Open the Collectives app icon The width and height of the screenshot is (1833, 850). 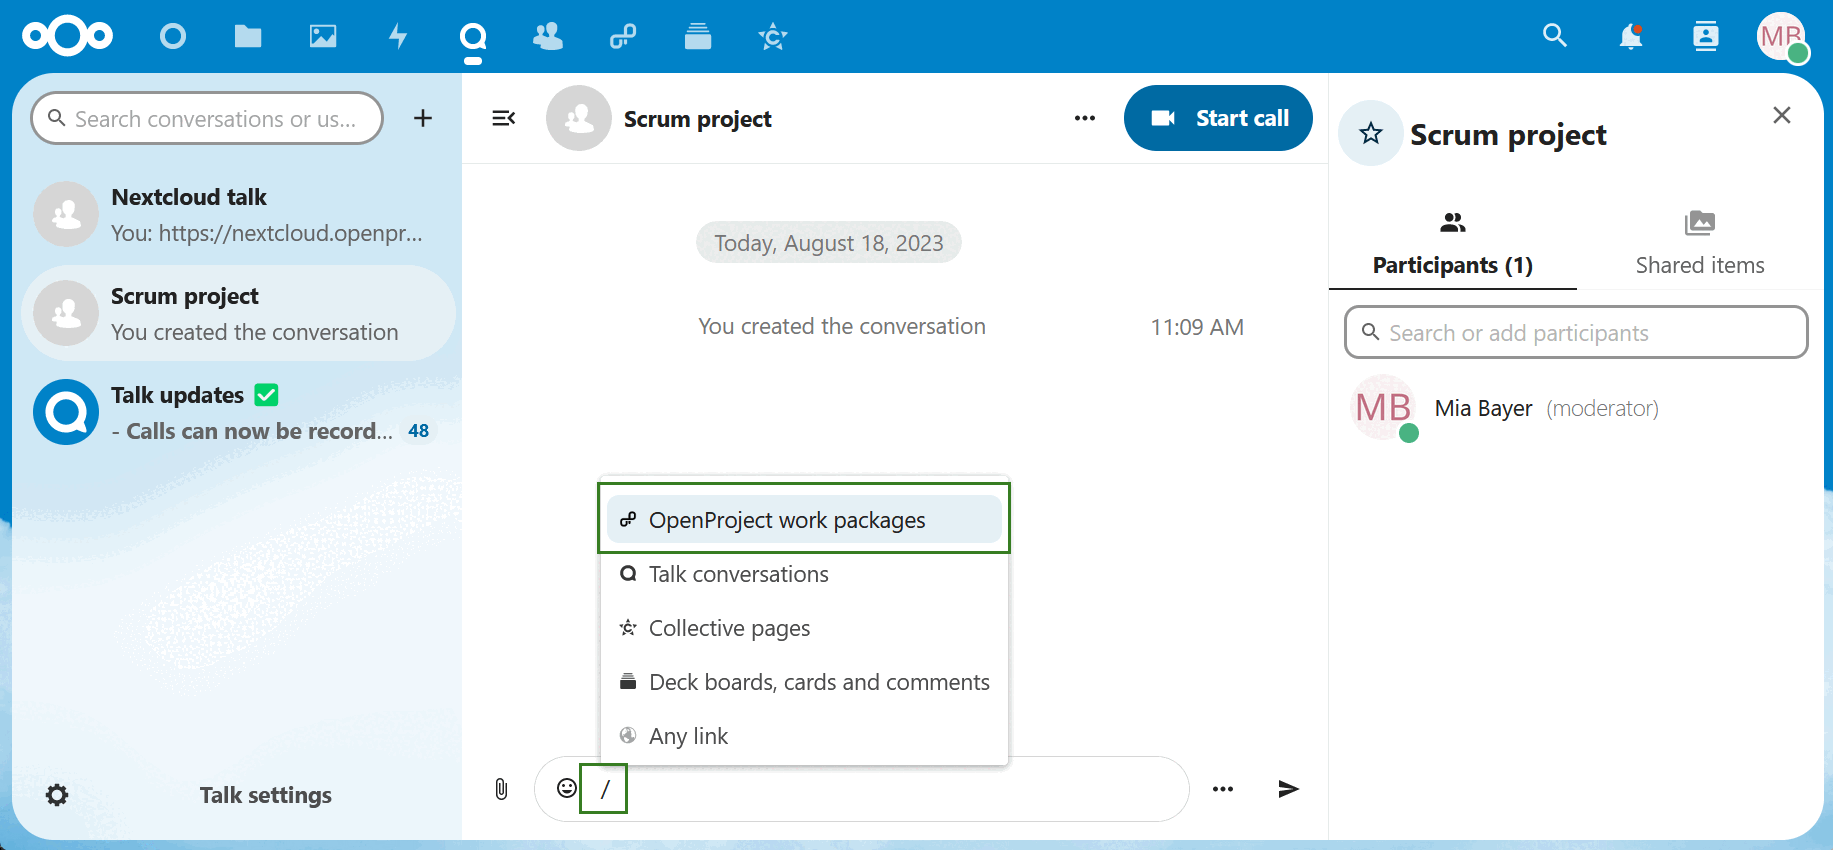point(773,37)
